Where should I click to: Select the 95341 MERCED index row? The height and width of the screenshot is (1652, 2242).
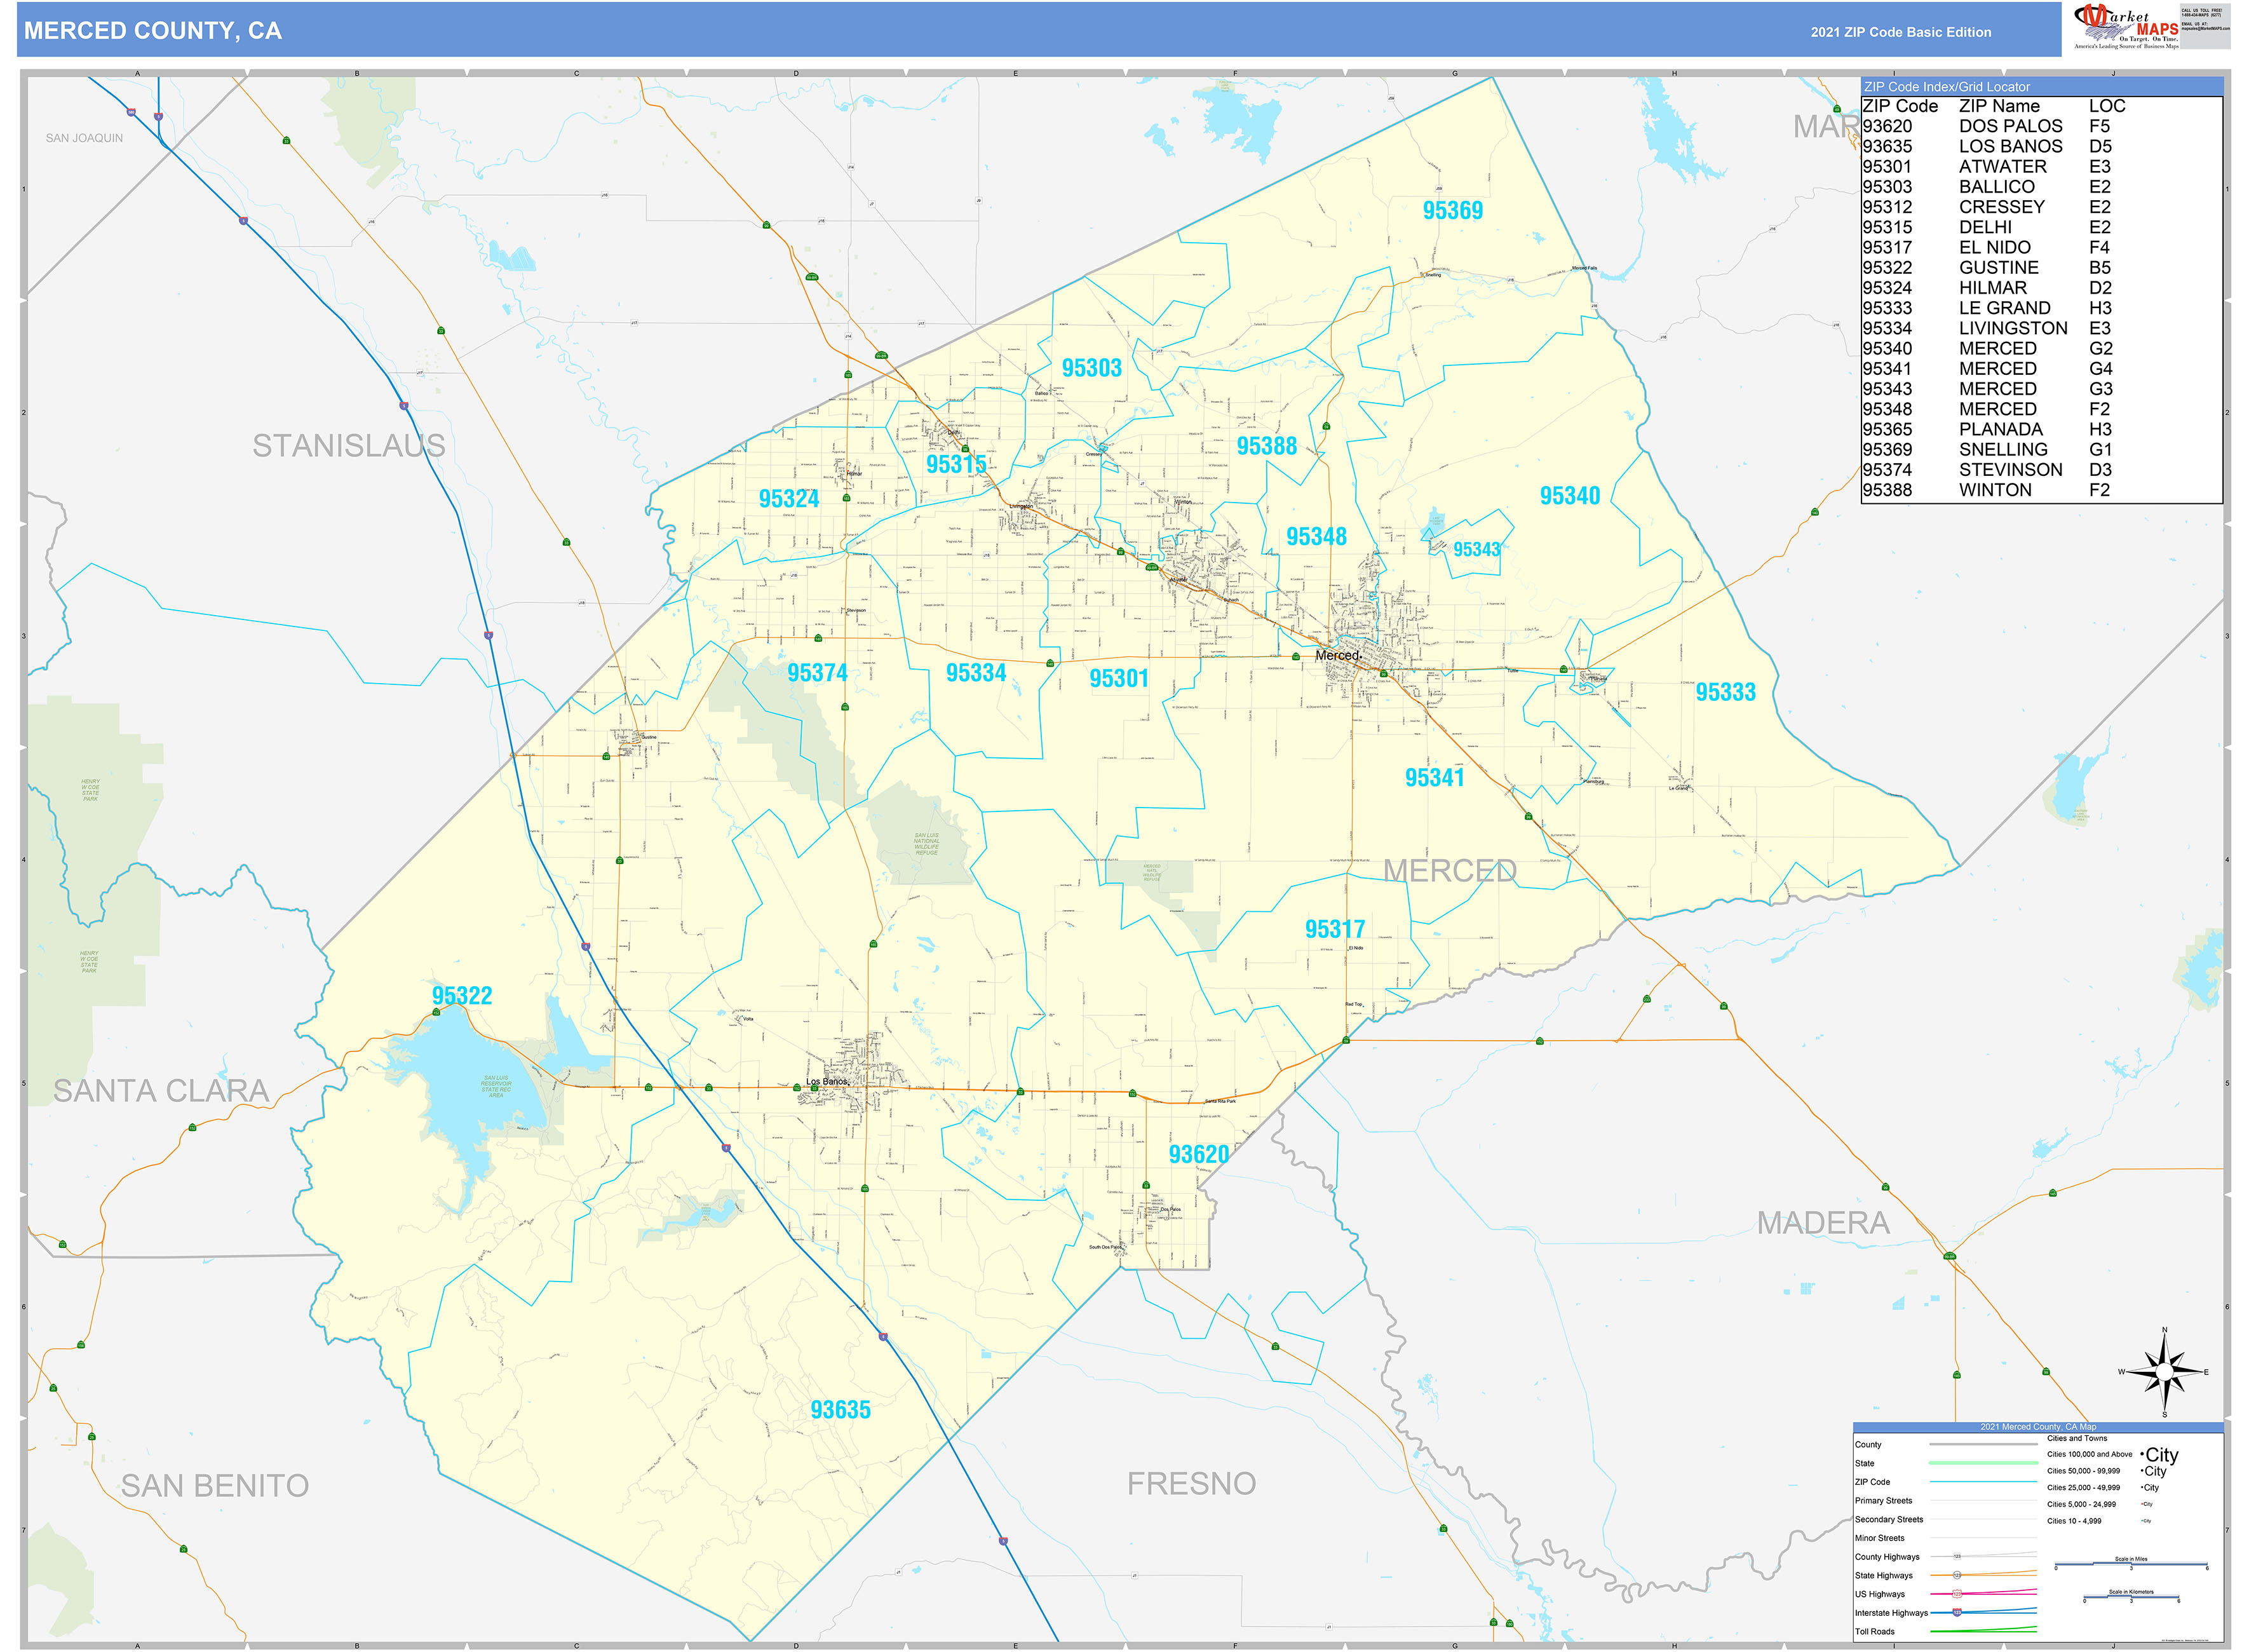1987,368
